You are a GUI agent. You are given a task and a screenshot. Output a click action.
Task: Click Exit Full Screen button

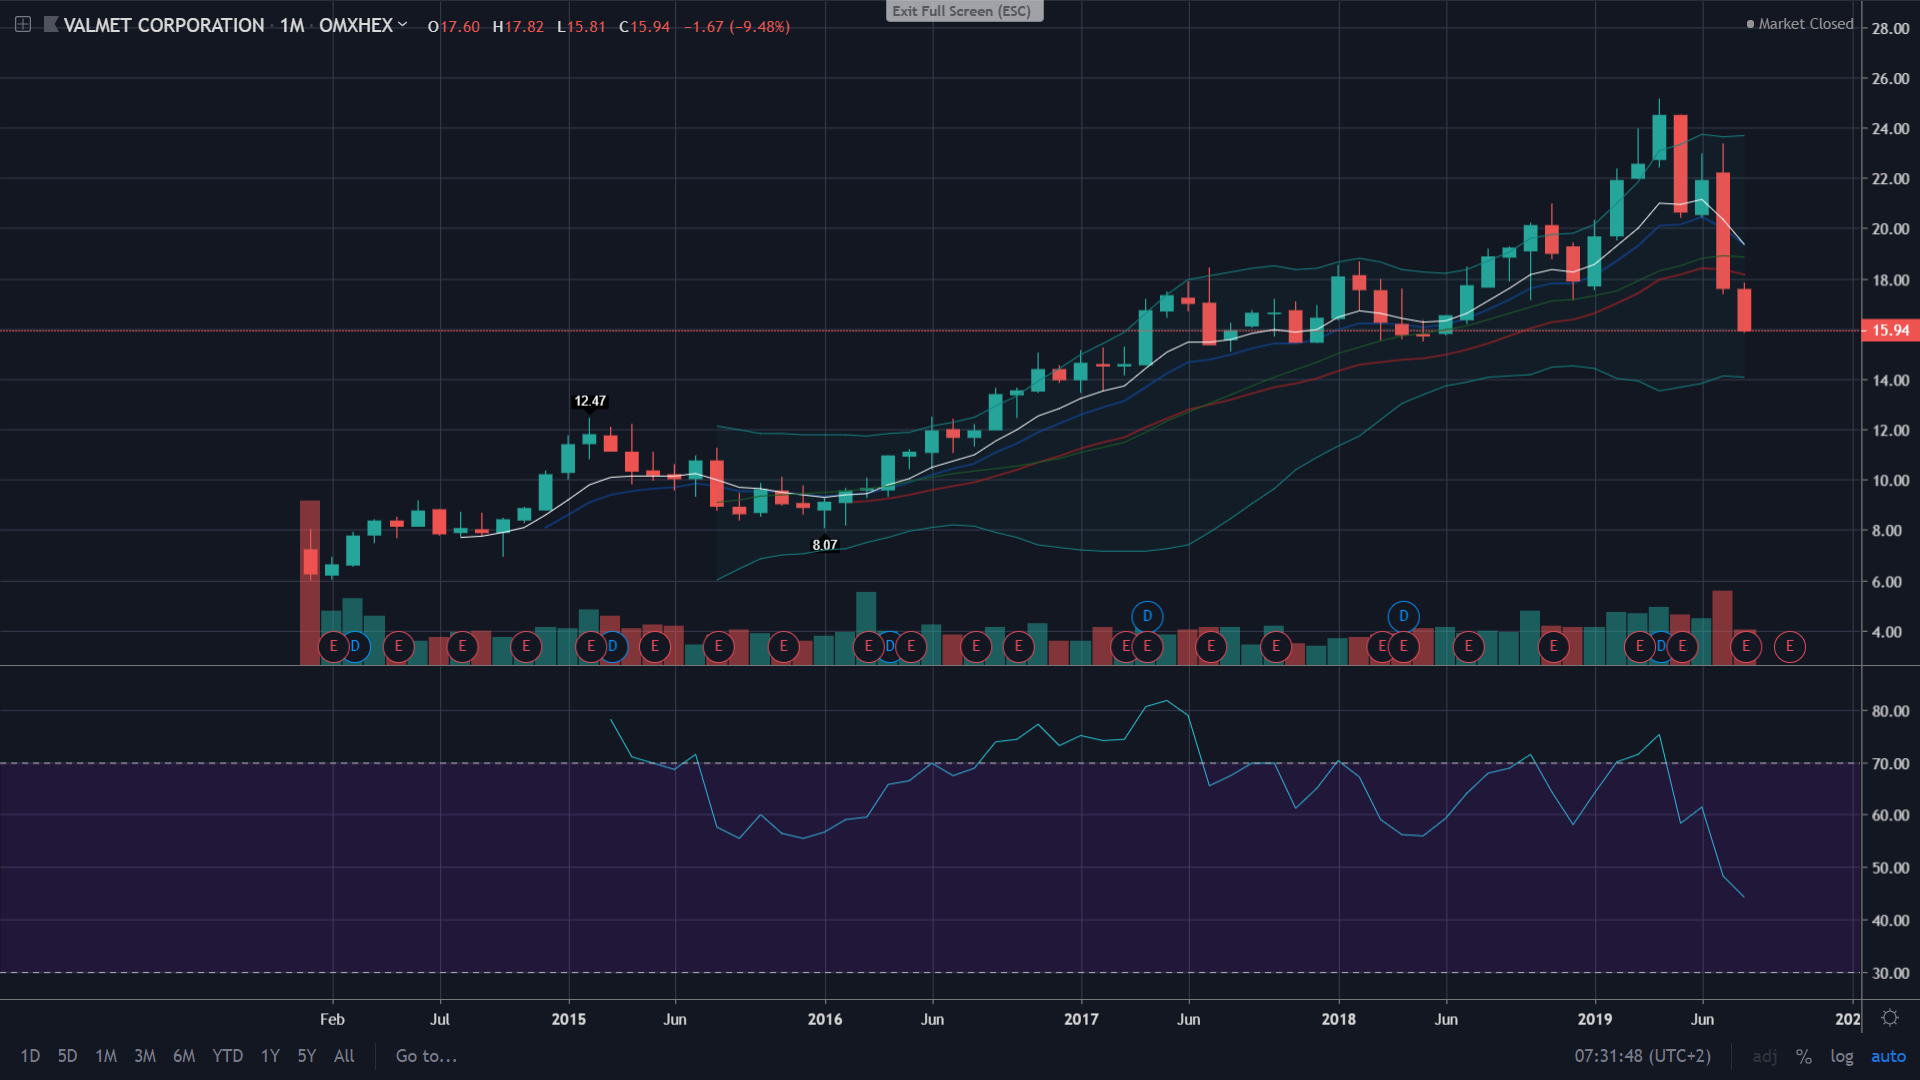[x=962, y=11]
